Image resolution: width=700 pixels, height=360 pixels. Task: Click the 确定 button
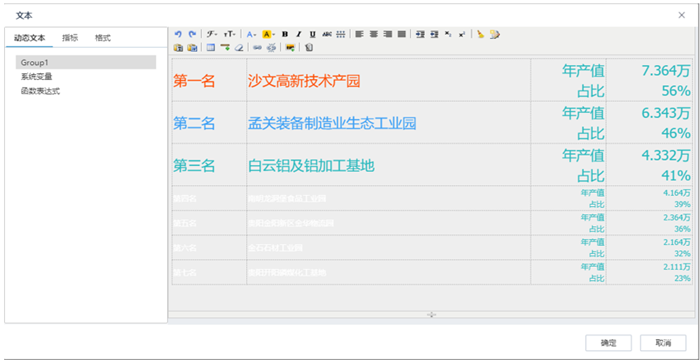(608, 343)
